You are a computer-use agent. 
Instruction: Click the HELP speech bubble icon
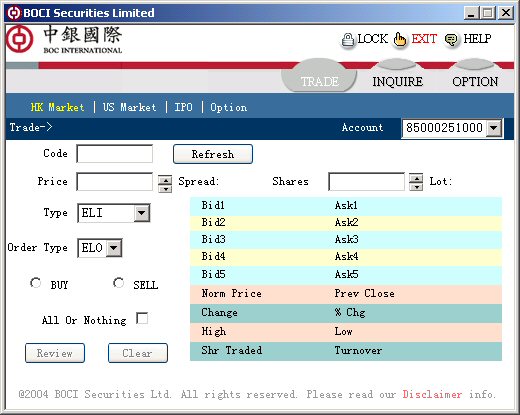coord(452,41)
